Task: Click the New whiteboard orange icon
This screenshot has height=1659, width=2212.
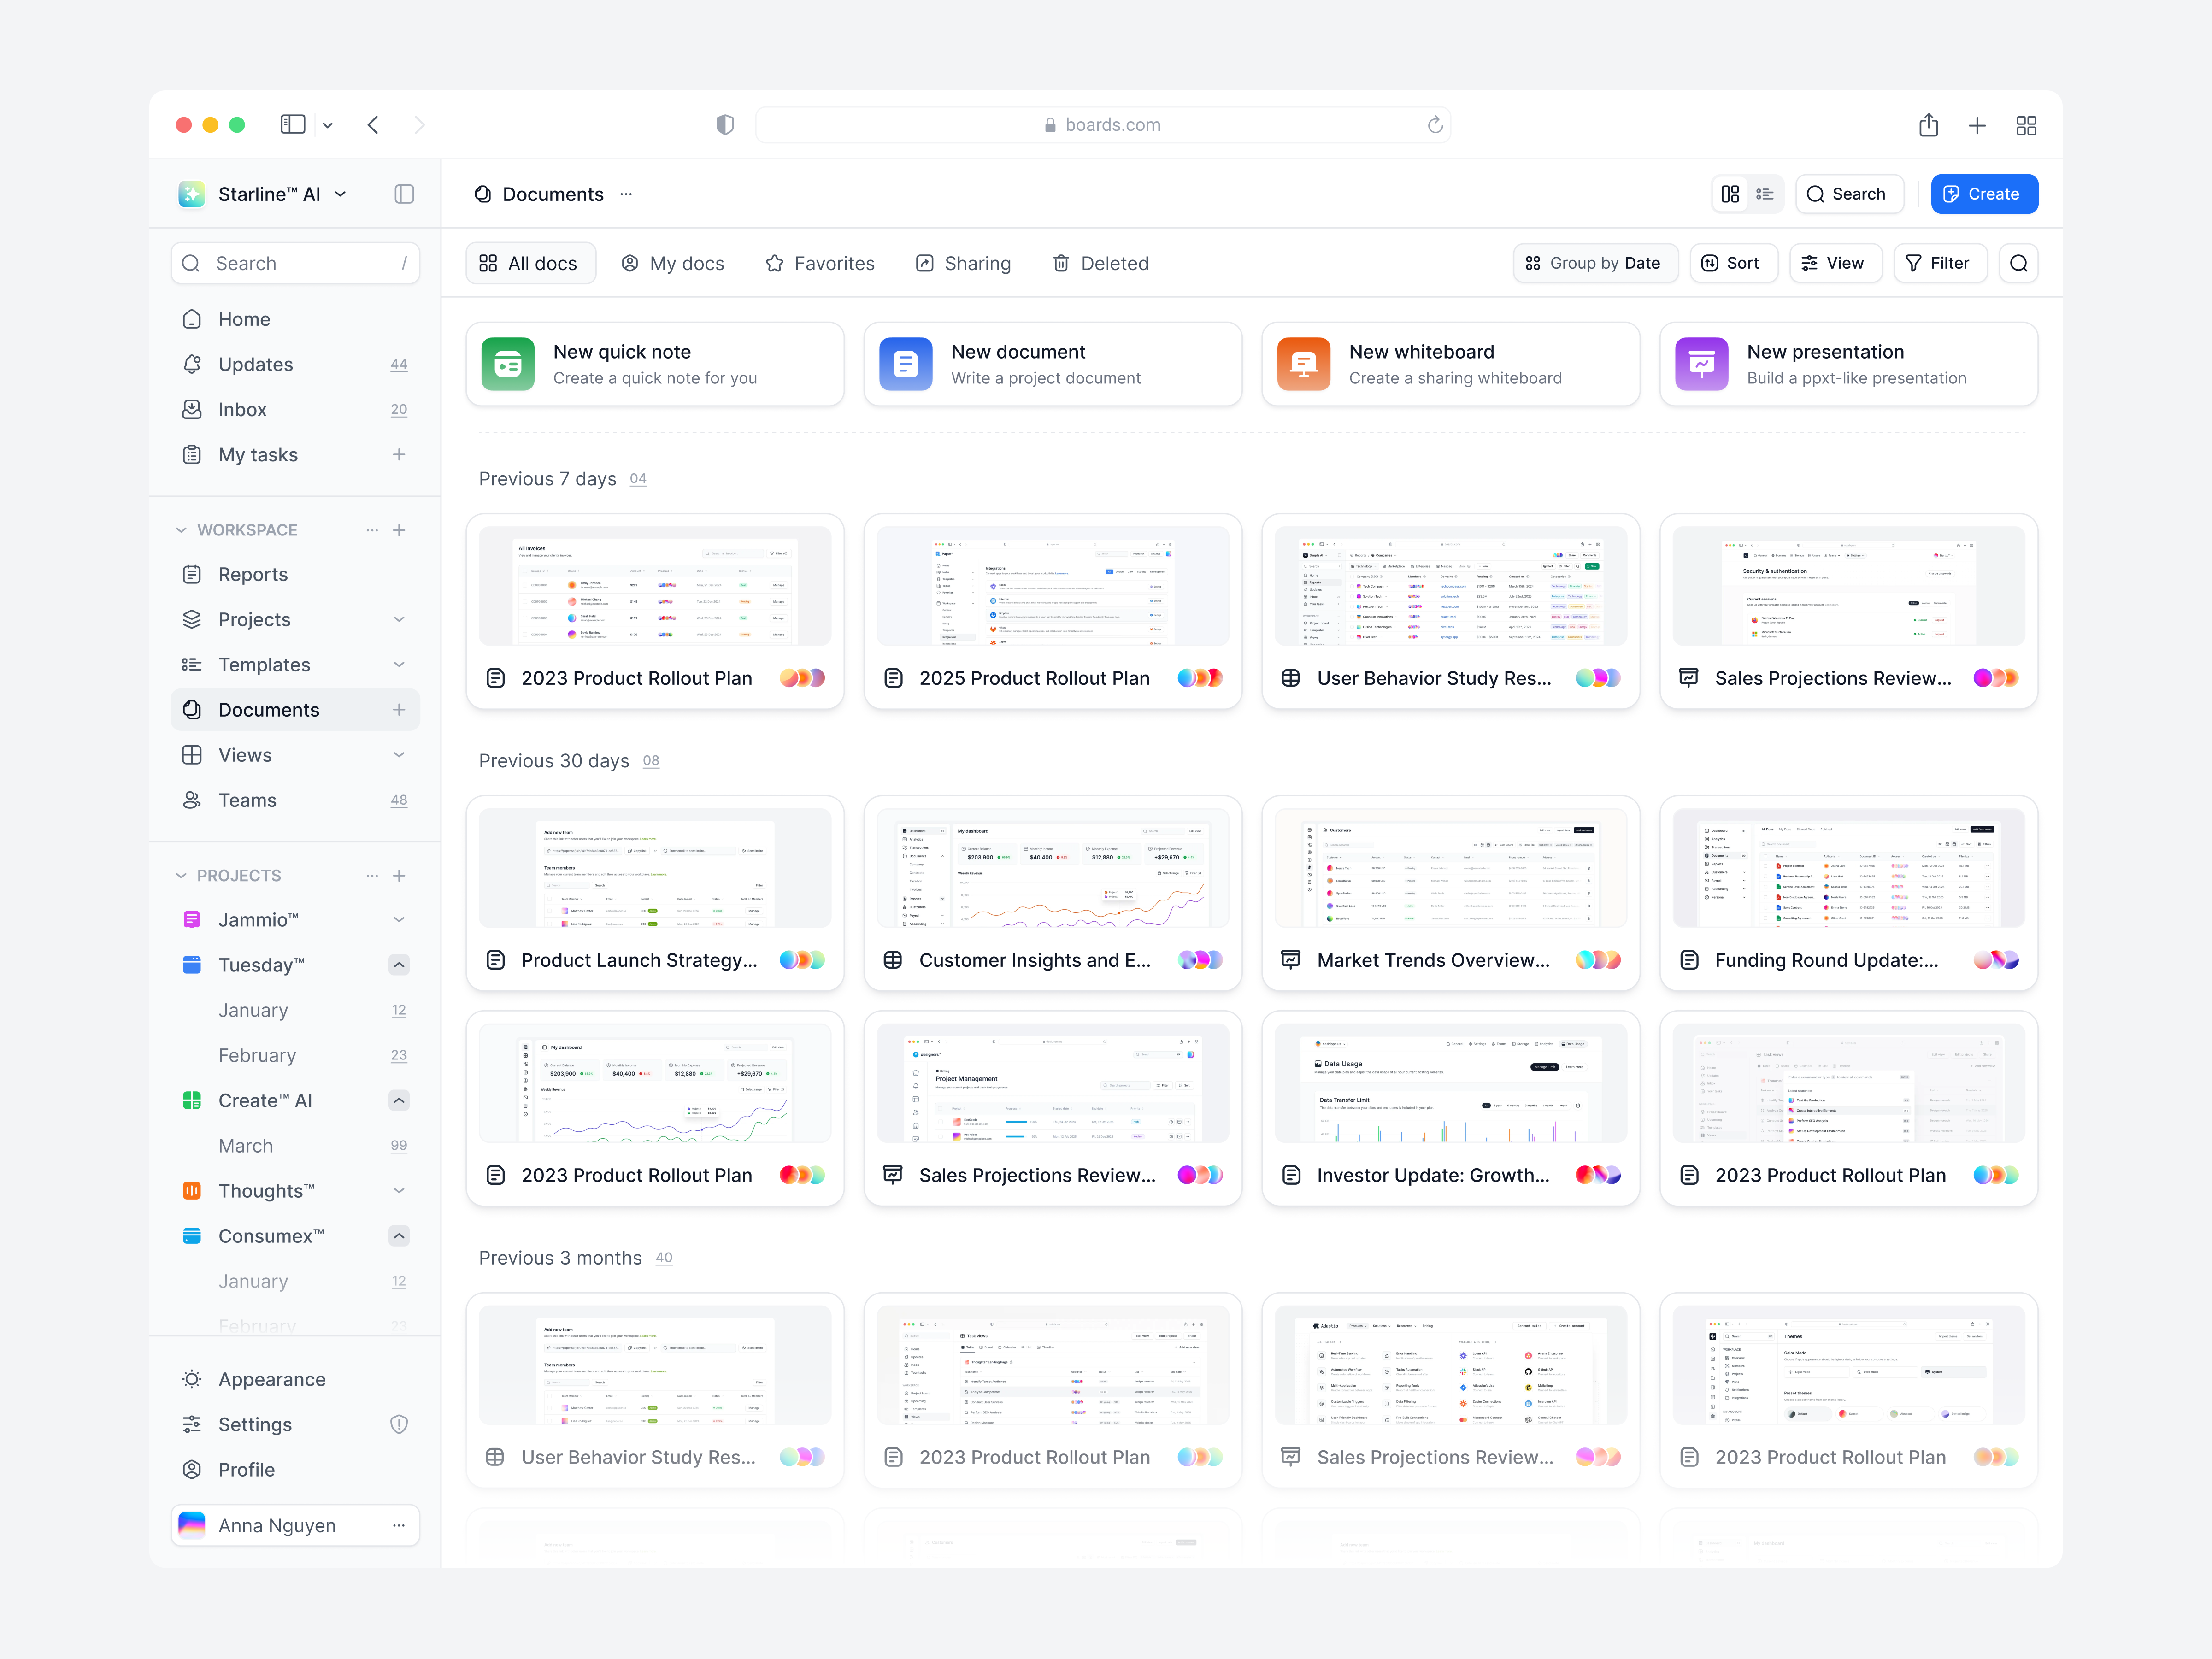Action: [1304, 364]
